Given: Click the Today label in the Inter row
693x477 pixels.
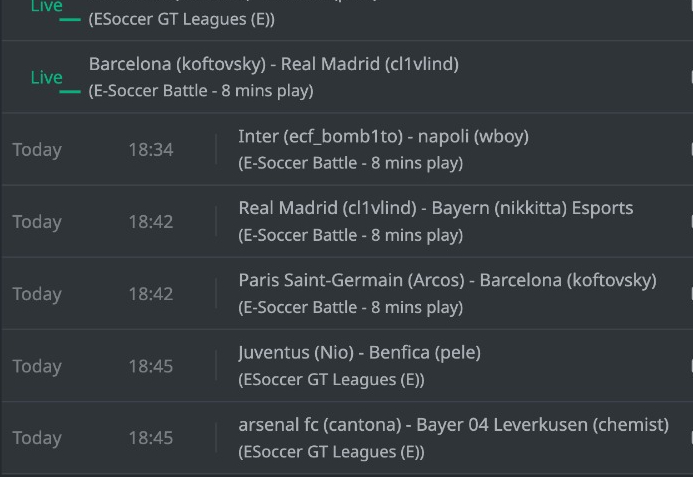Looking at the screenshot, I should (37, 150).
